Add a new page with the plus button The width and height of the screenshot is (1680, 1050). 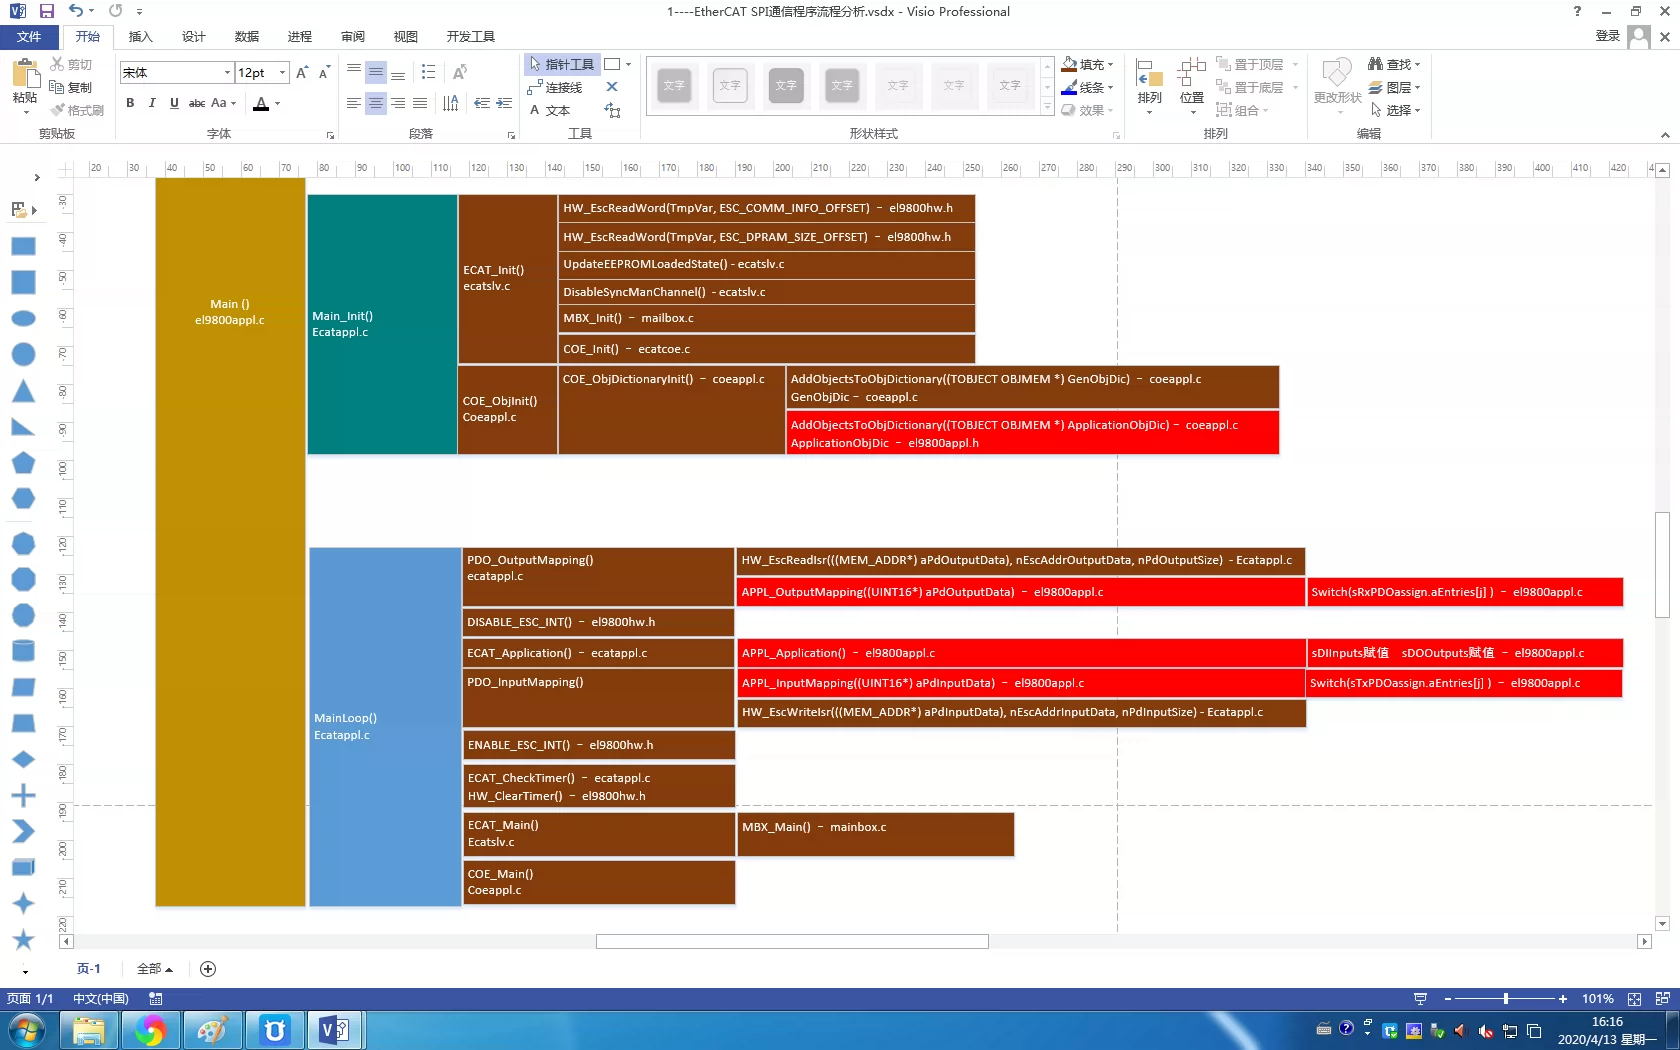click(208, 968)
